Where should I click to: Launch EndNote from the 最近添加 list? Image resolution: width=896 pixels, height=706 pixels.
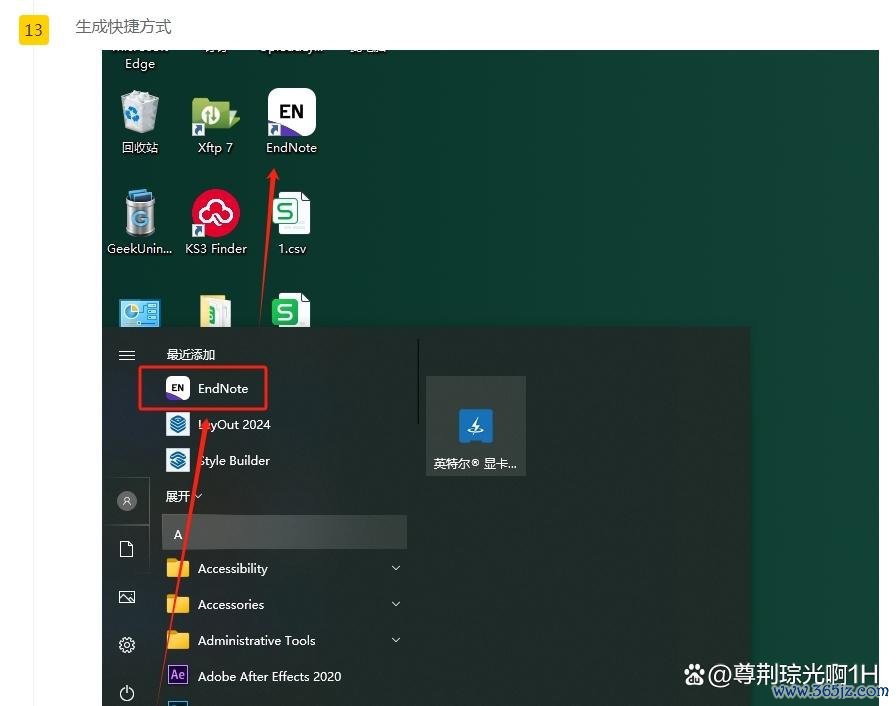pos(207,388)
